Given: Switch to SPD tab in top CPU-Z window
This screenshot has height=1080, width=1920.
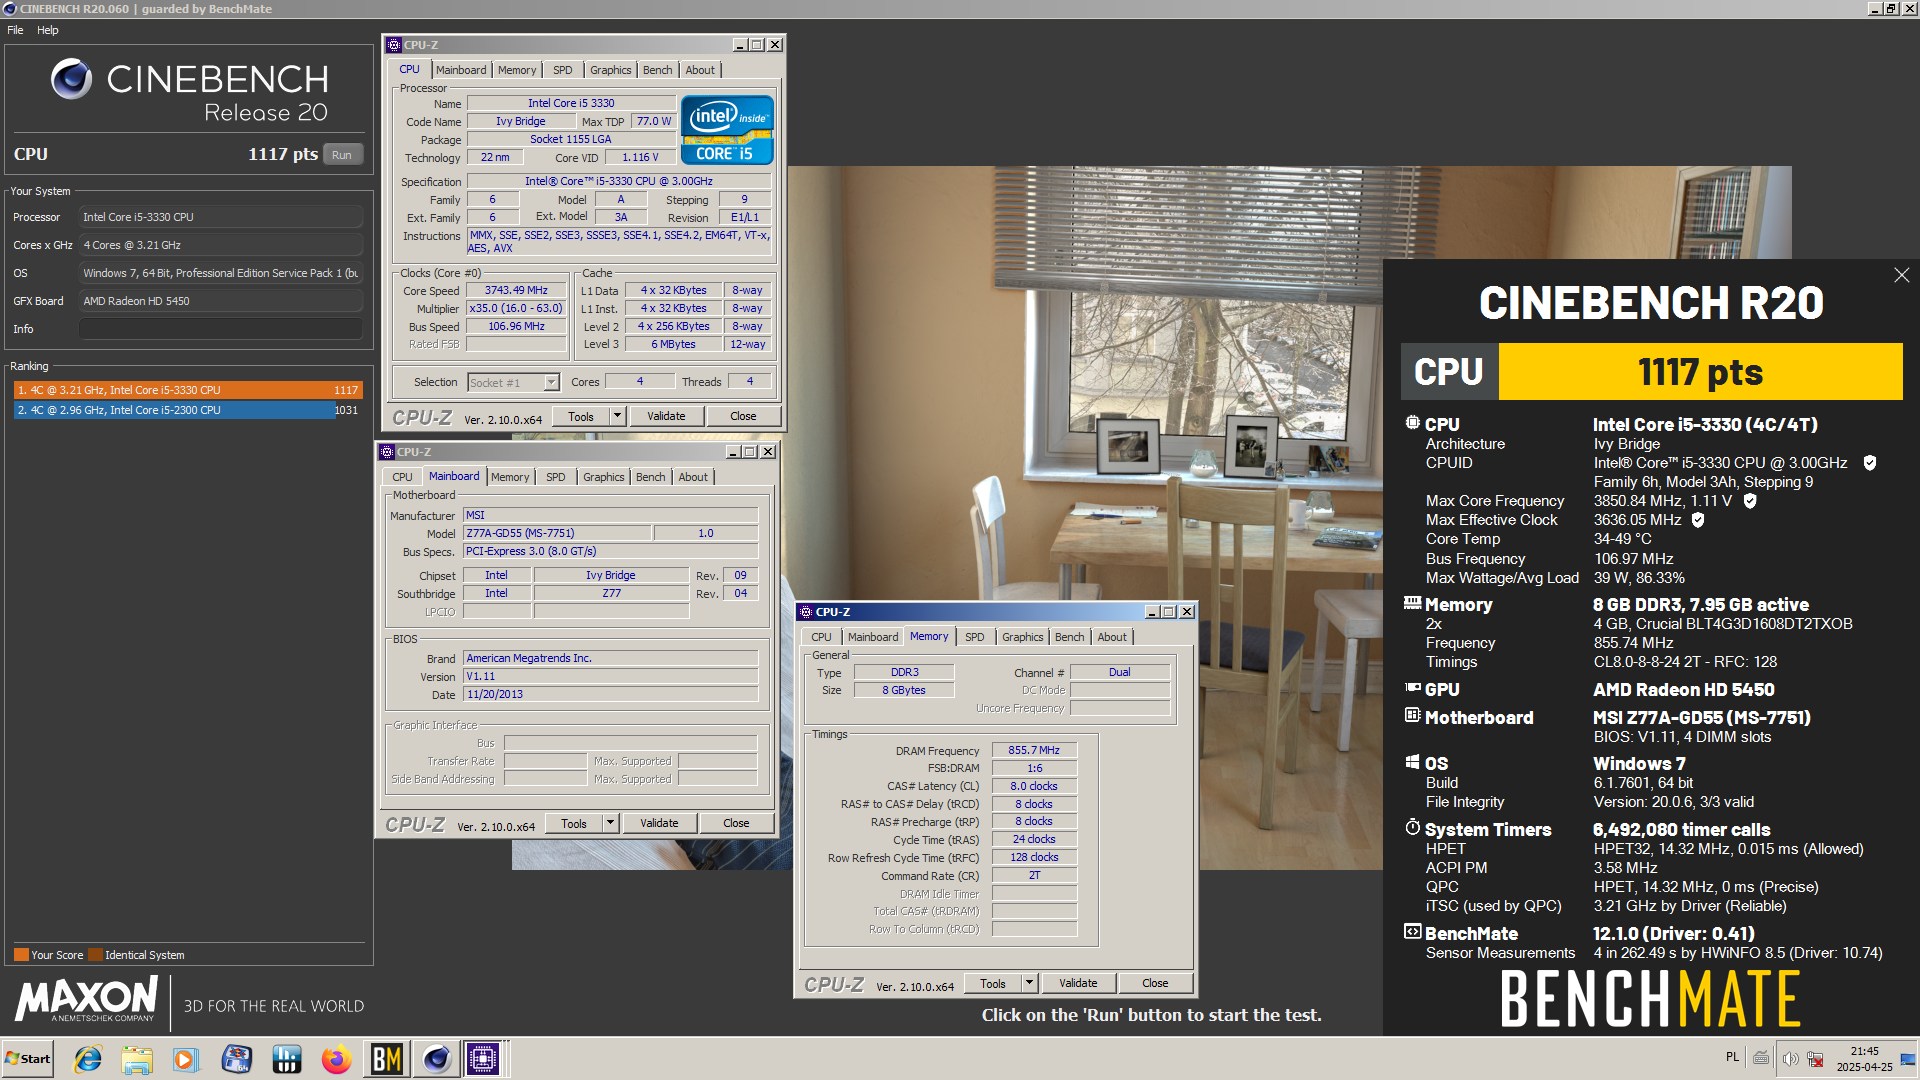Looking at the screenshot, I should [563, 70].
